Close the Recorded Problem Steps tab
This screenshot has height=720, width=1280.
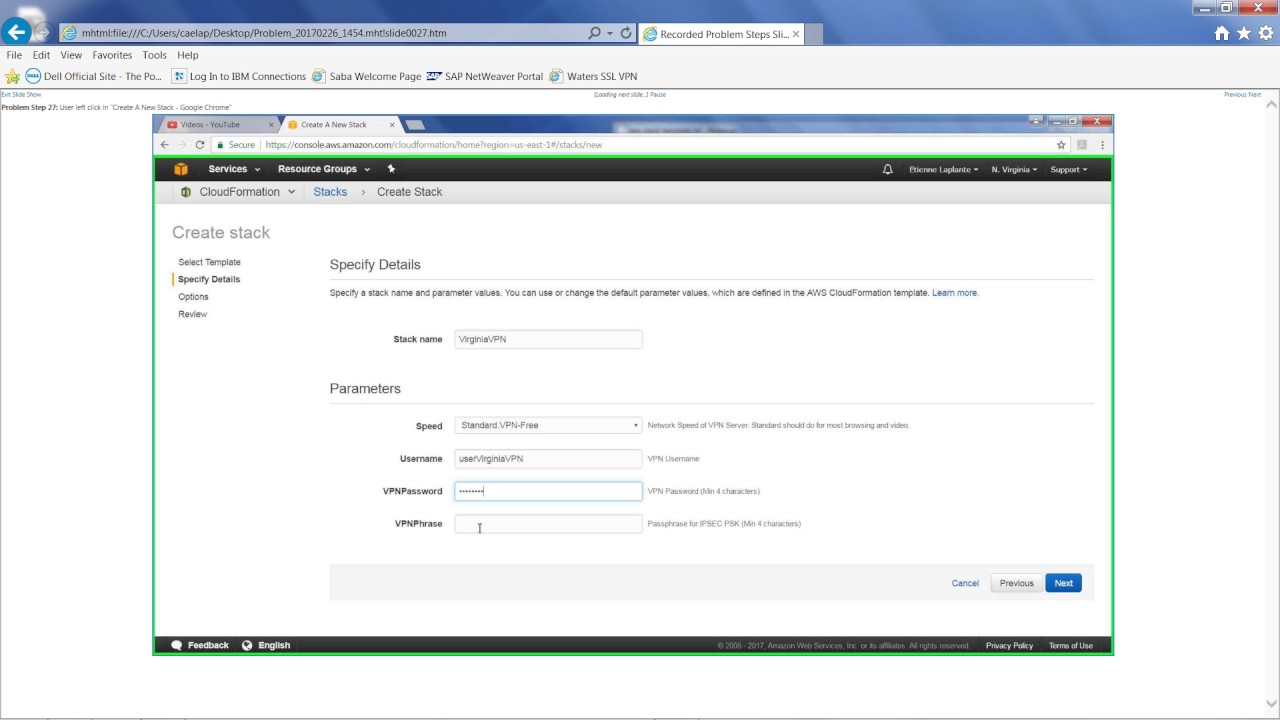click(x=796, y=34)
